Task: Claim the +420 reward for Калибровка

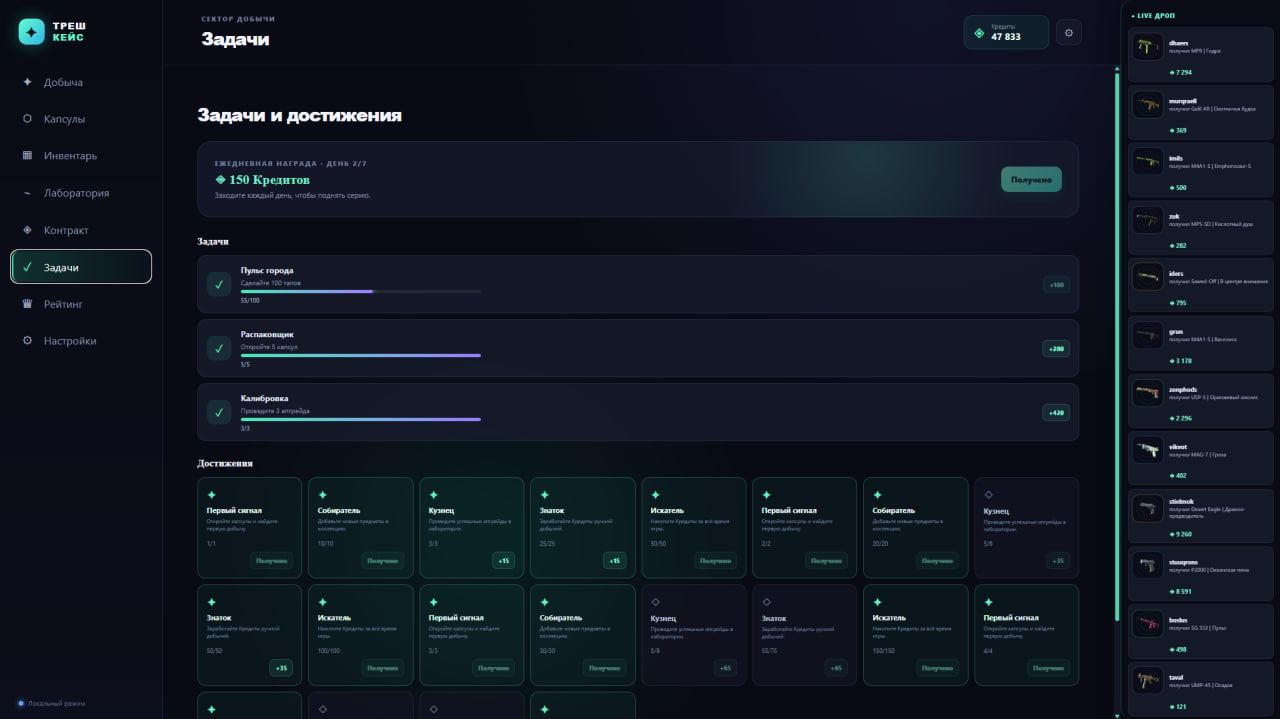Action: point(1056,412)
